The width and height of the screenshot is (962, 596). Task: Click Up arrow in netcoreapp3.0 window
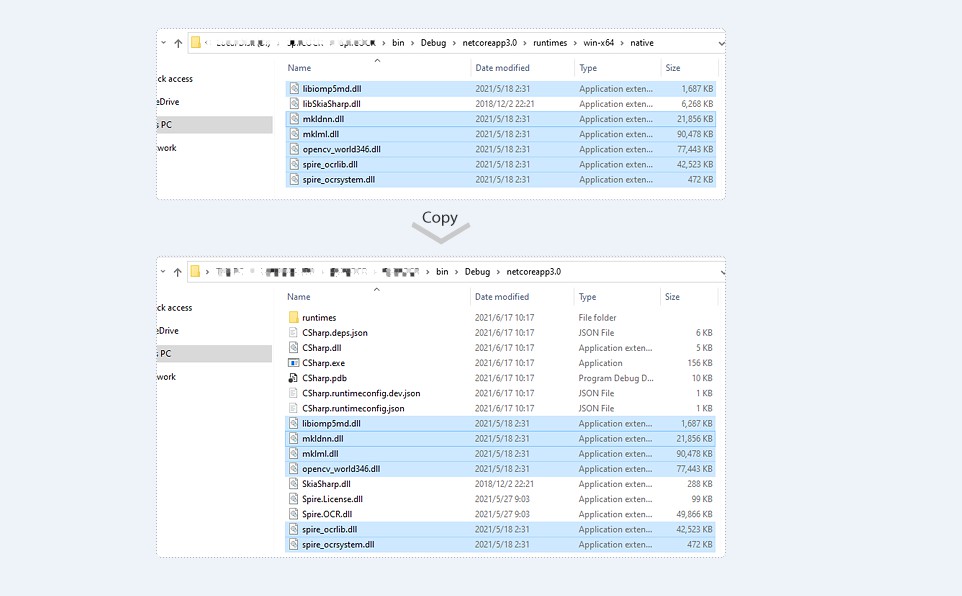[177, 272]
